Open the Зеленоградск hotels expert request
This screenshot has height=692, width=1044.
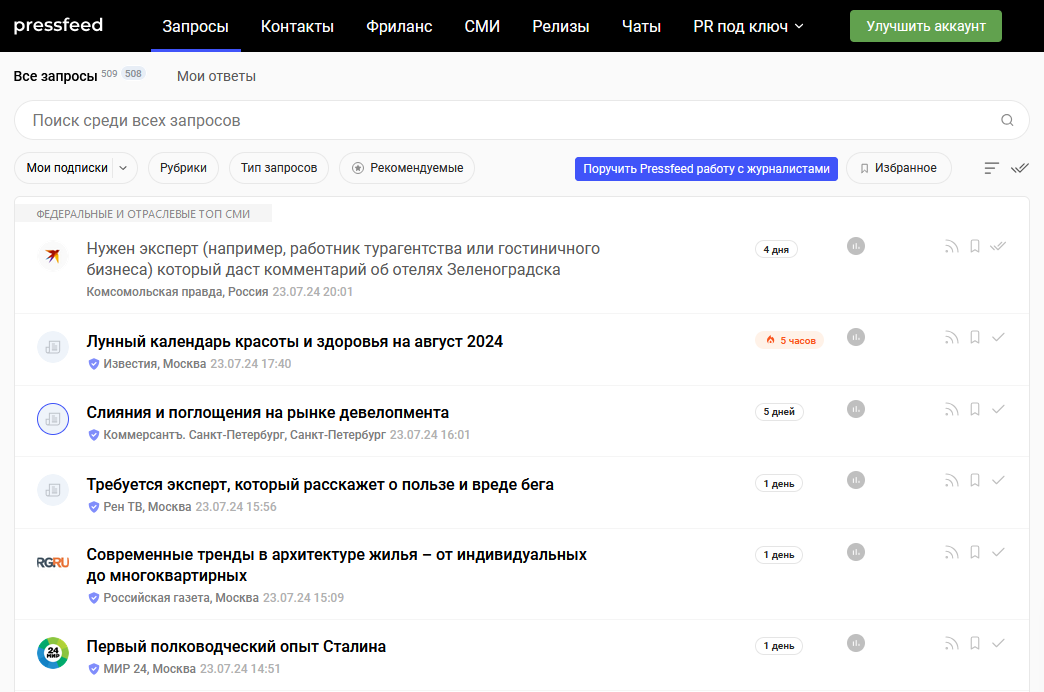tap(343, 258)
